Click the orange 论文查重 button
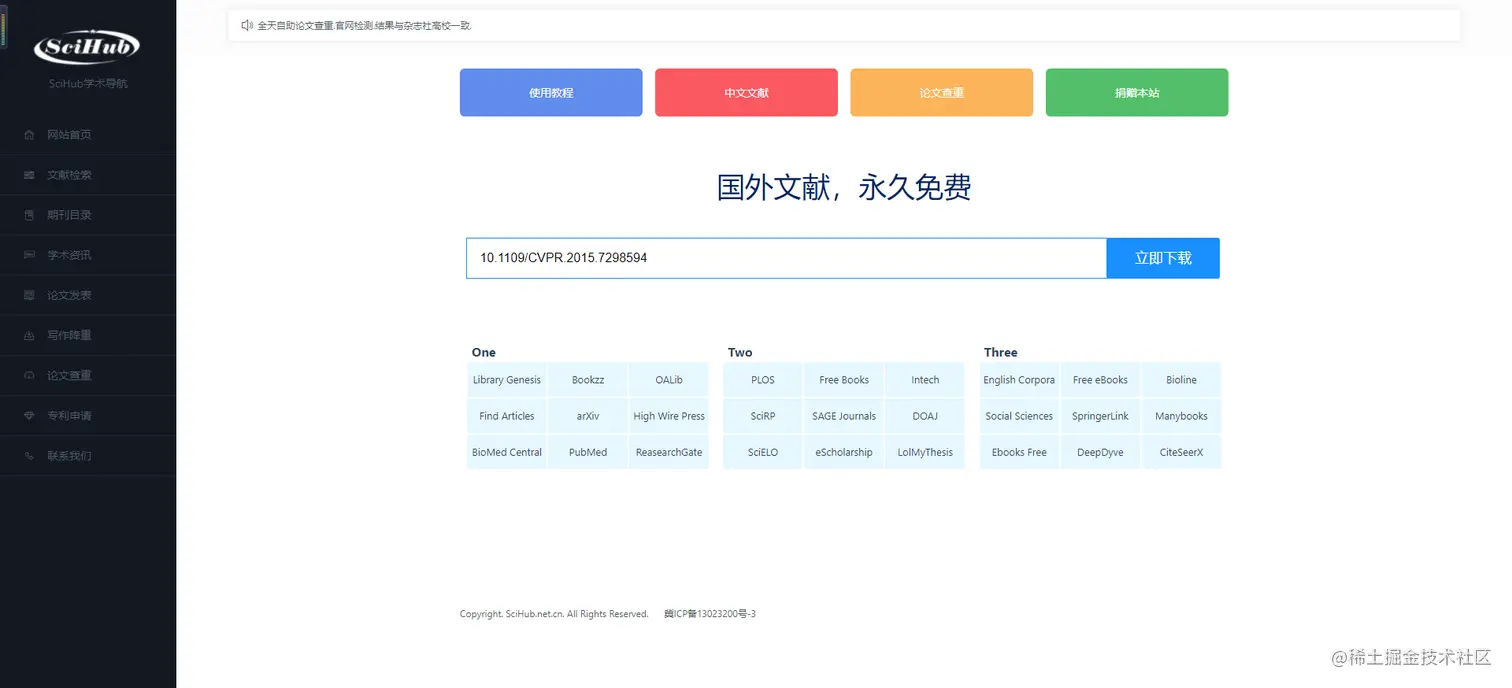Screen dimensions: 1512x688 coord(942,92)
